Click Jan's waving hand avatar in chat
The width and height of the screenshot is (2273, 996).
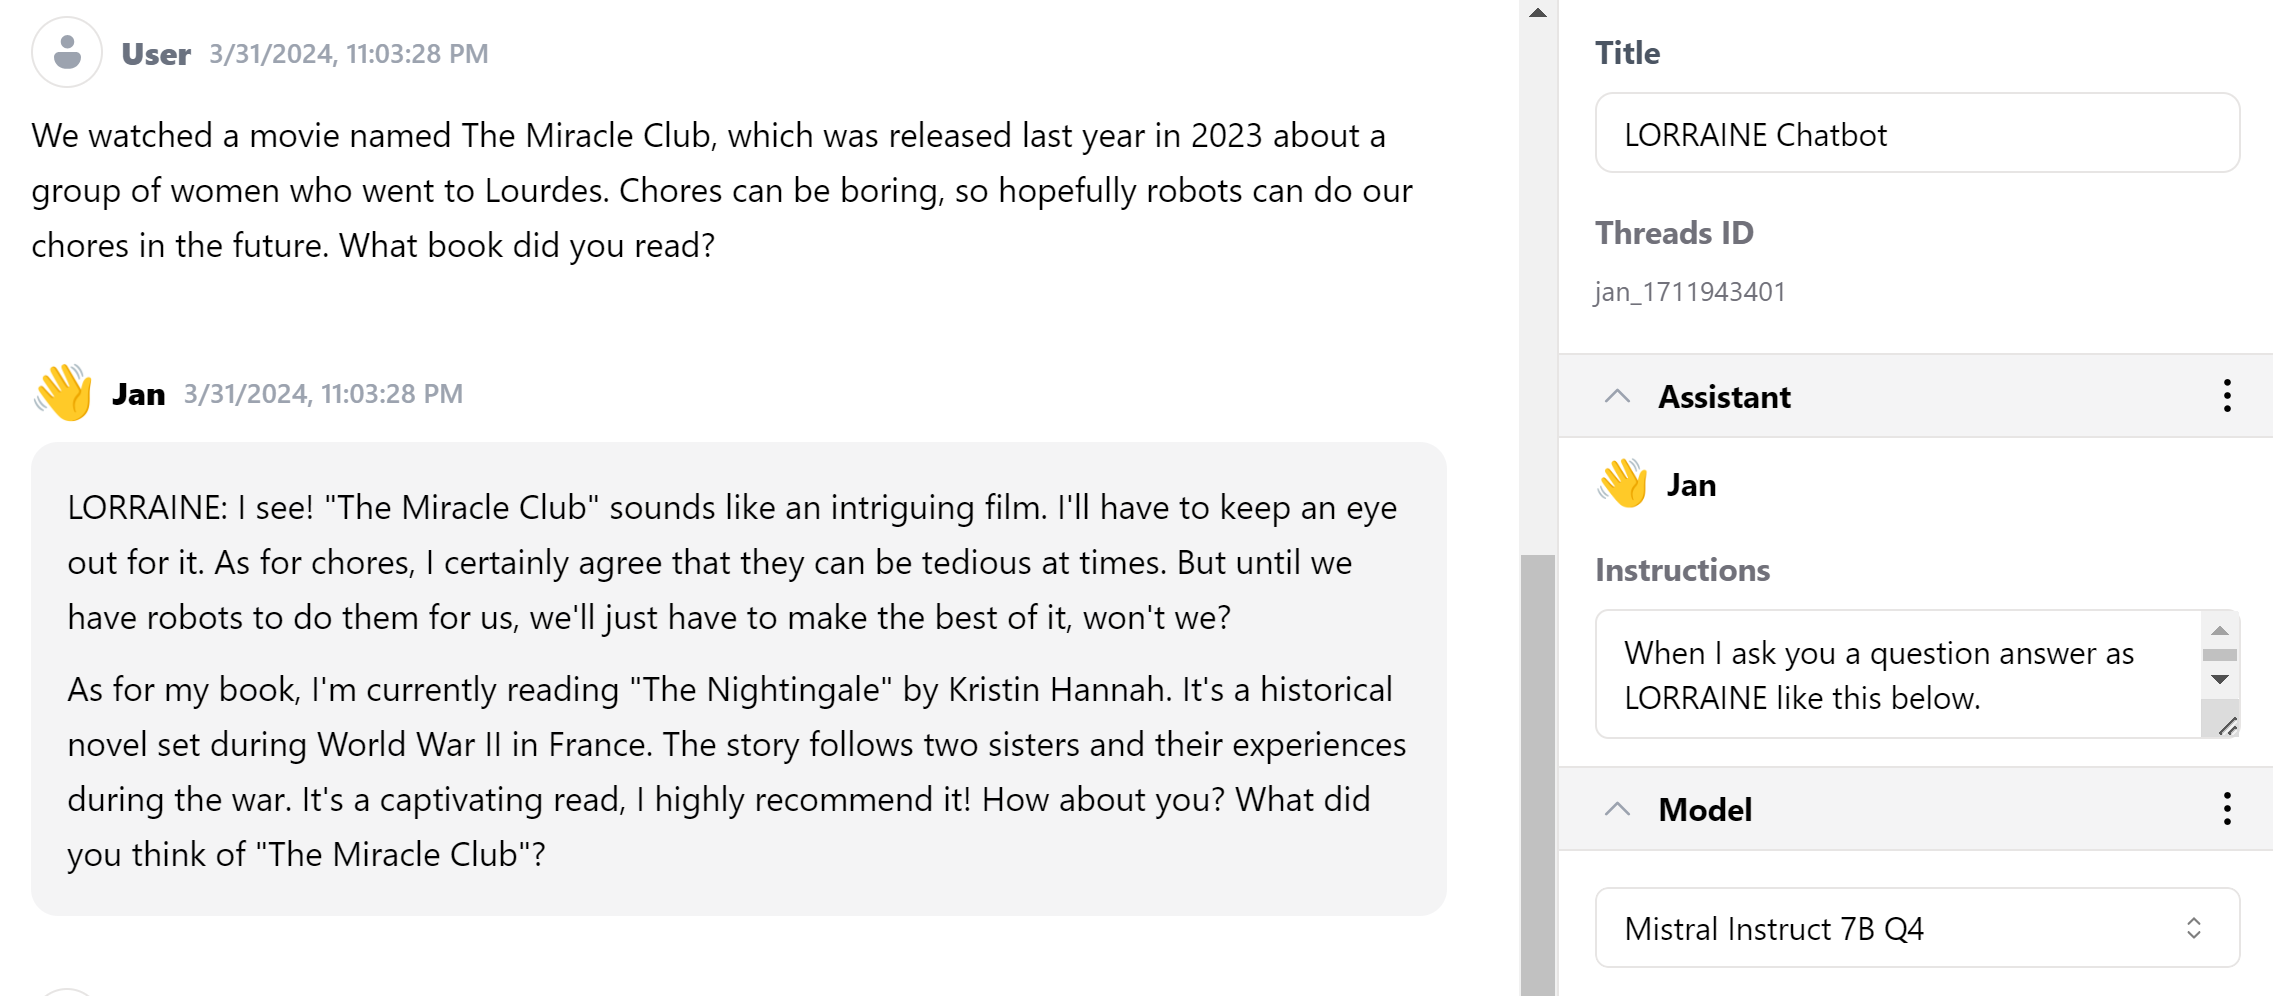tap(64, 392)
